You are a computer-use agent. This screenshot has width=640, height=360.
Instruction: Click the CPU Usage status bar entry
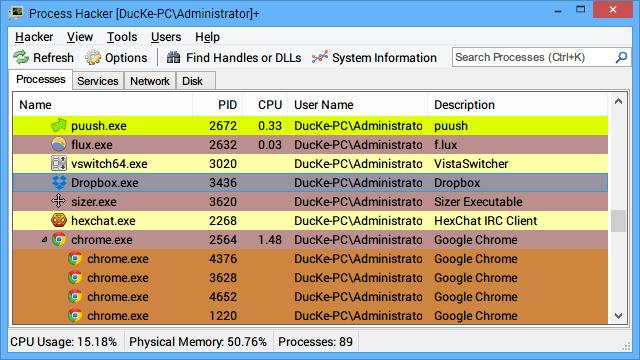tap(64, 342)
